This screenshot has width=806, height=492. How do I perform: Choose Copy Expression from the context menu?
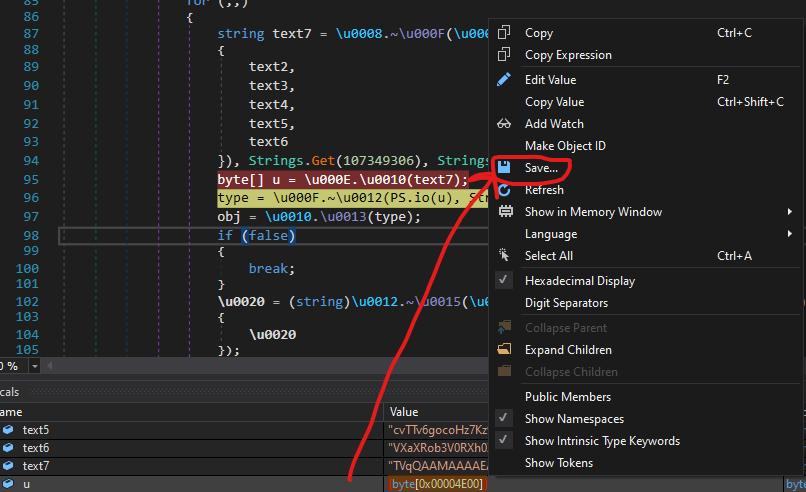click(x=568, y=55)
